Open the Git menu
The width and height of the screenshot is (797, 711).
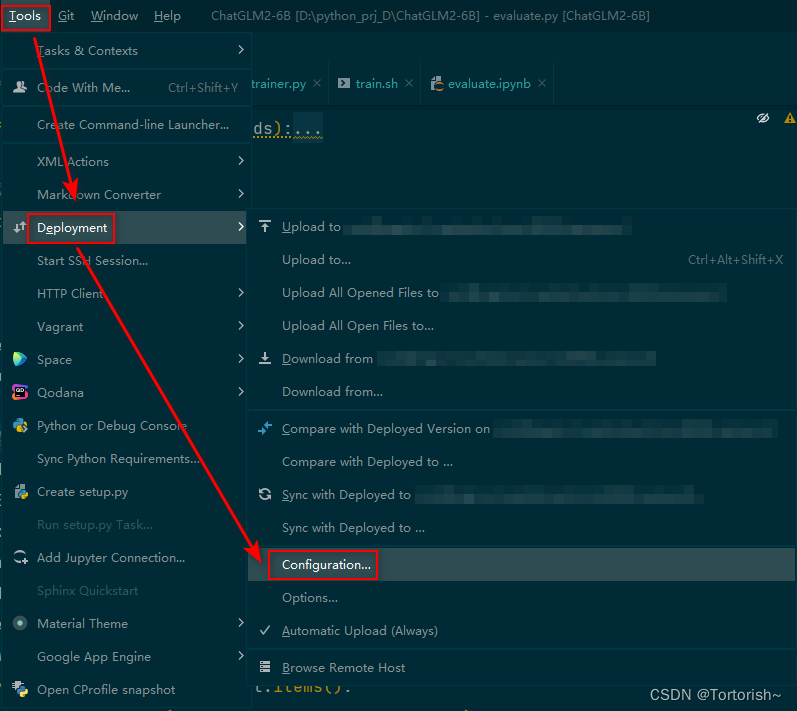coord(66,16)
